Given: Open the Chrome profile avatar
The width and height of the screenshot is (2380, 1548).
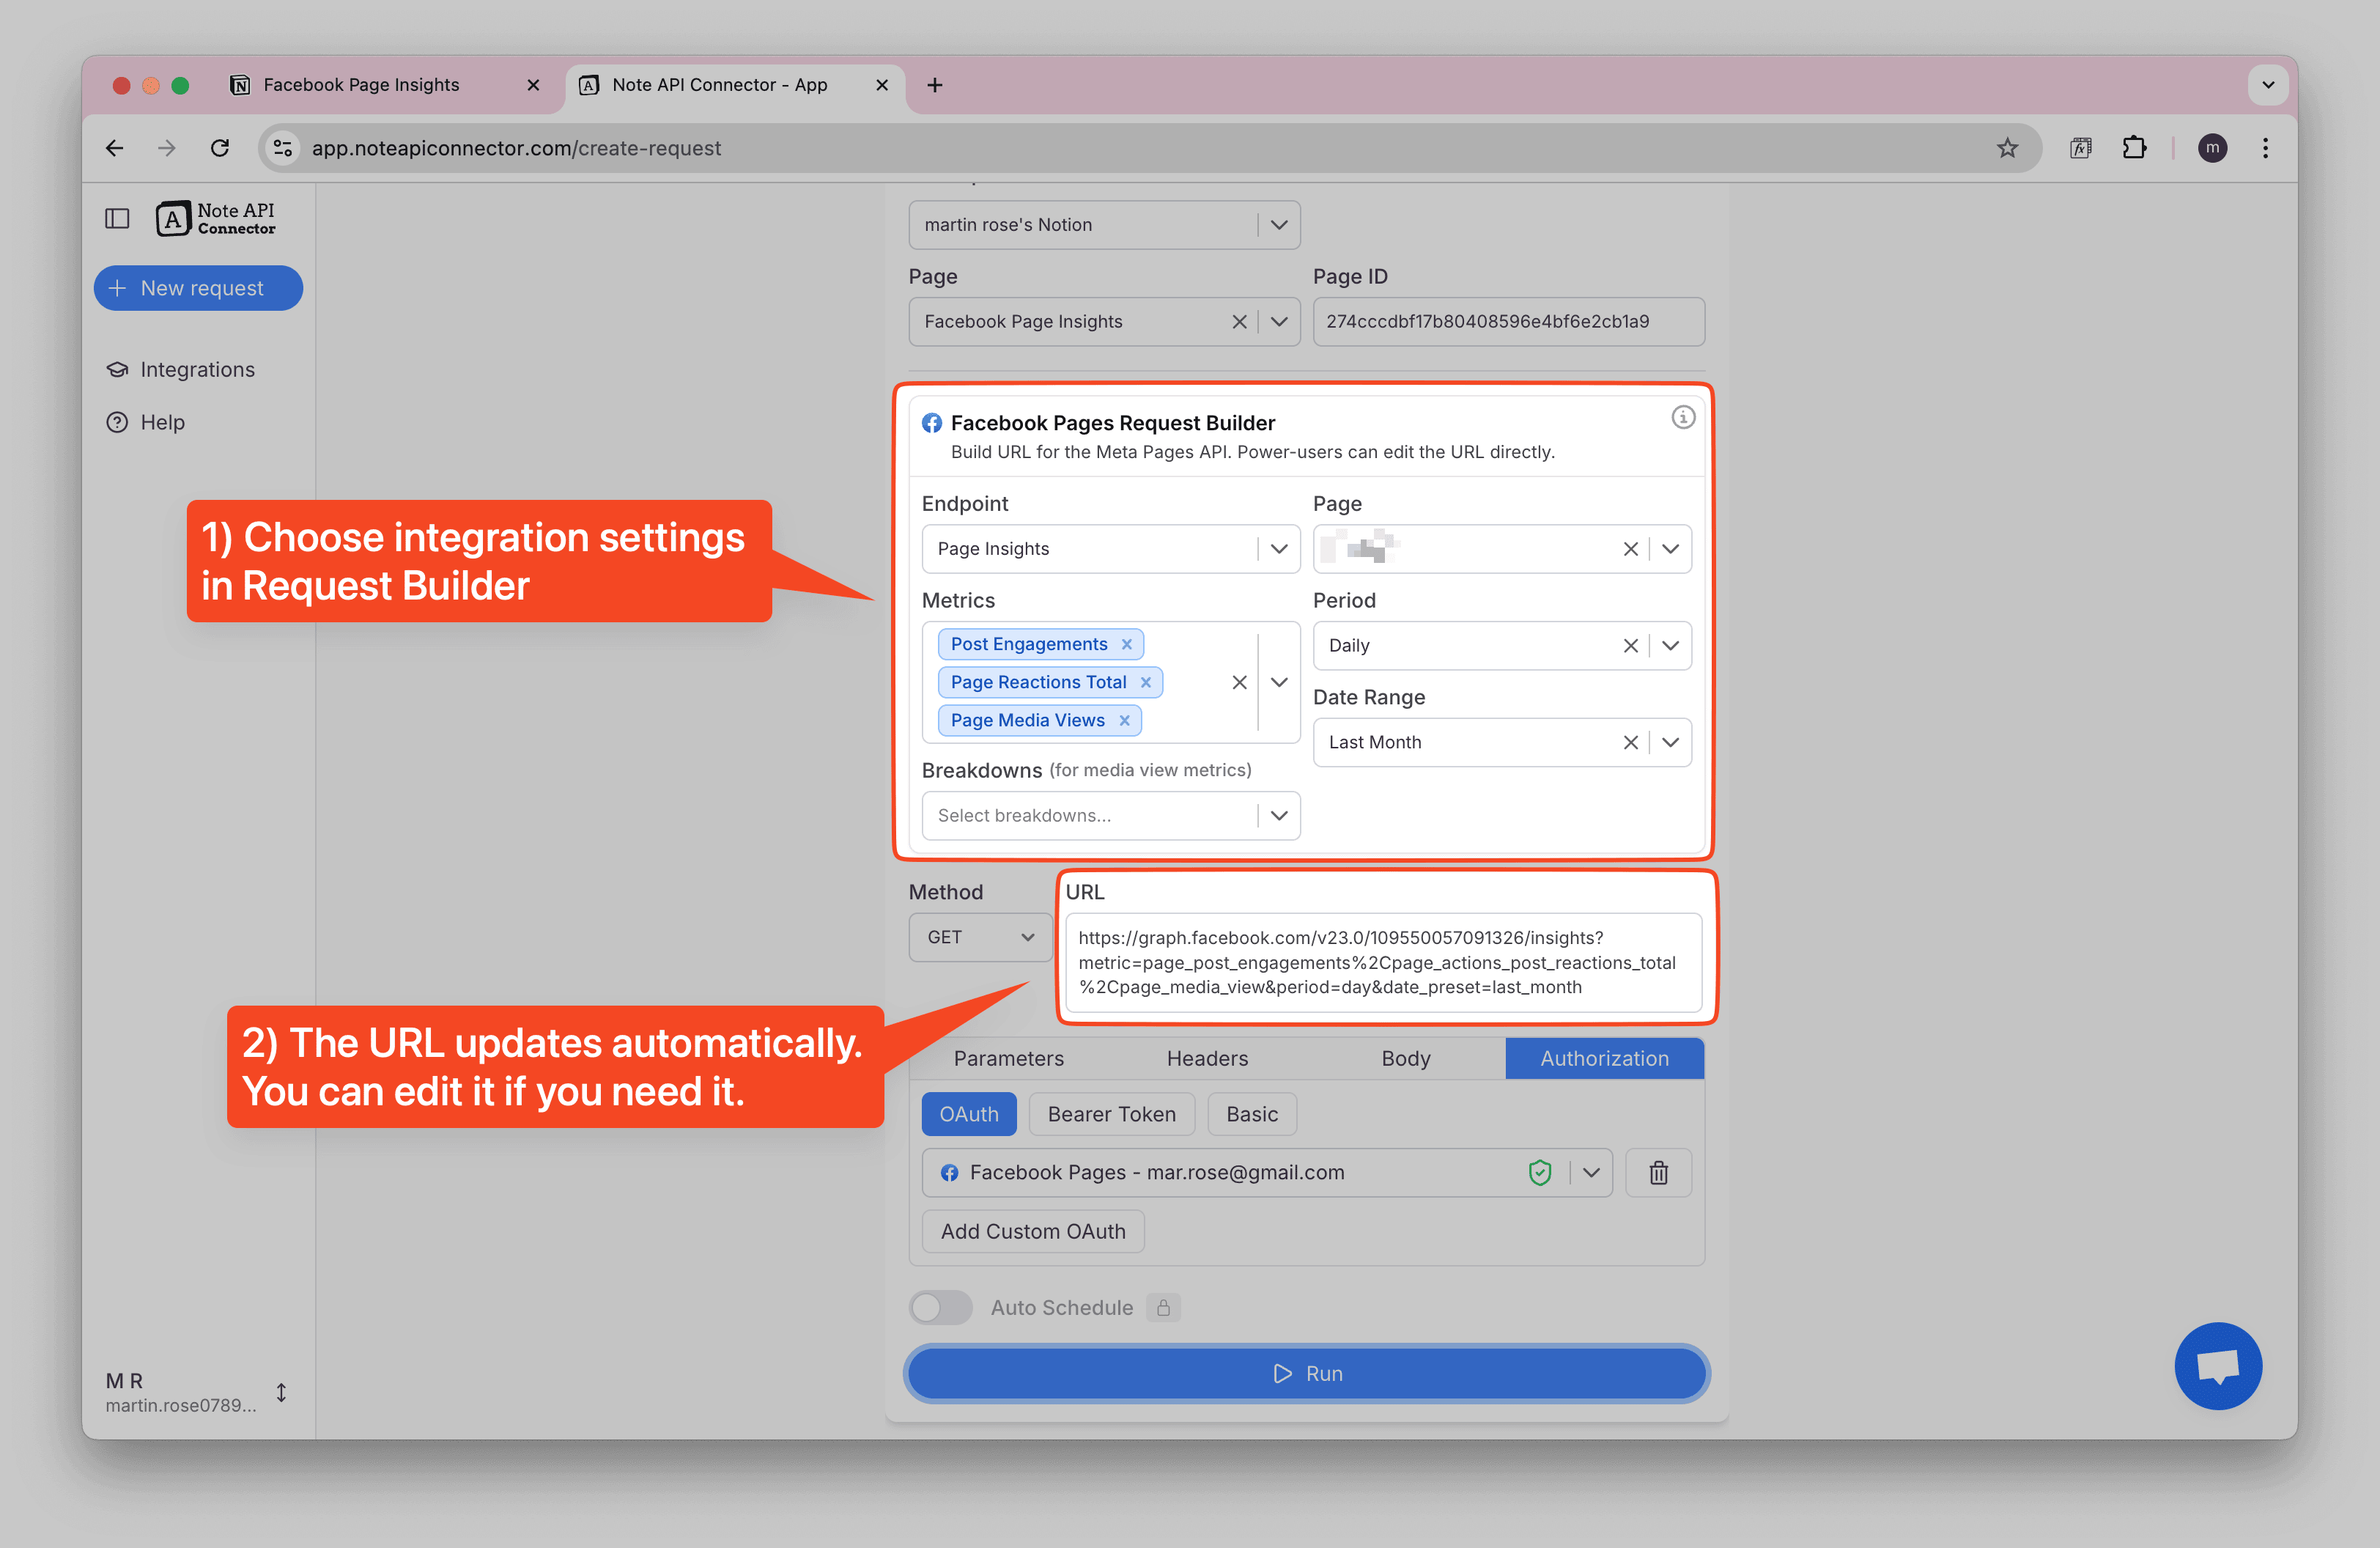Looking at the screenshot, I should pyautogui.click(x=2212, y=148).
